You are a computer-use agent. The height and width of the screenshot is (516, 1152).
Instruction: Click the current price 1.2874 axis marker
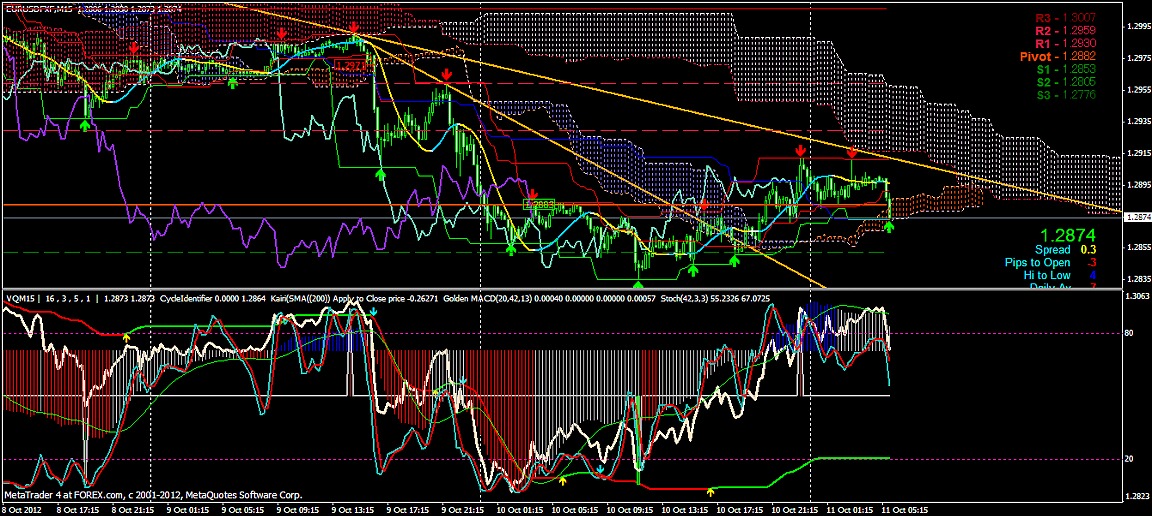point(1136,217)
